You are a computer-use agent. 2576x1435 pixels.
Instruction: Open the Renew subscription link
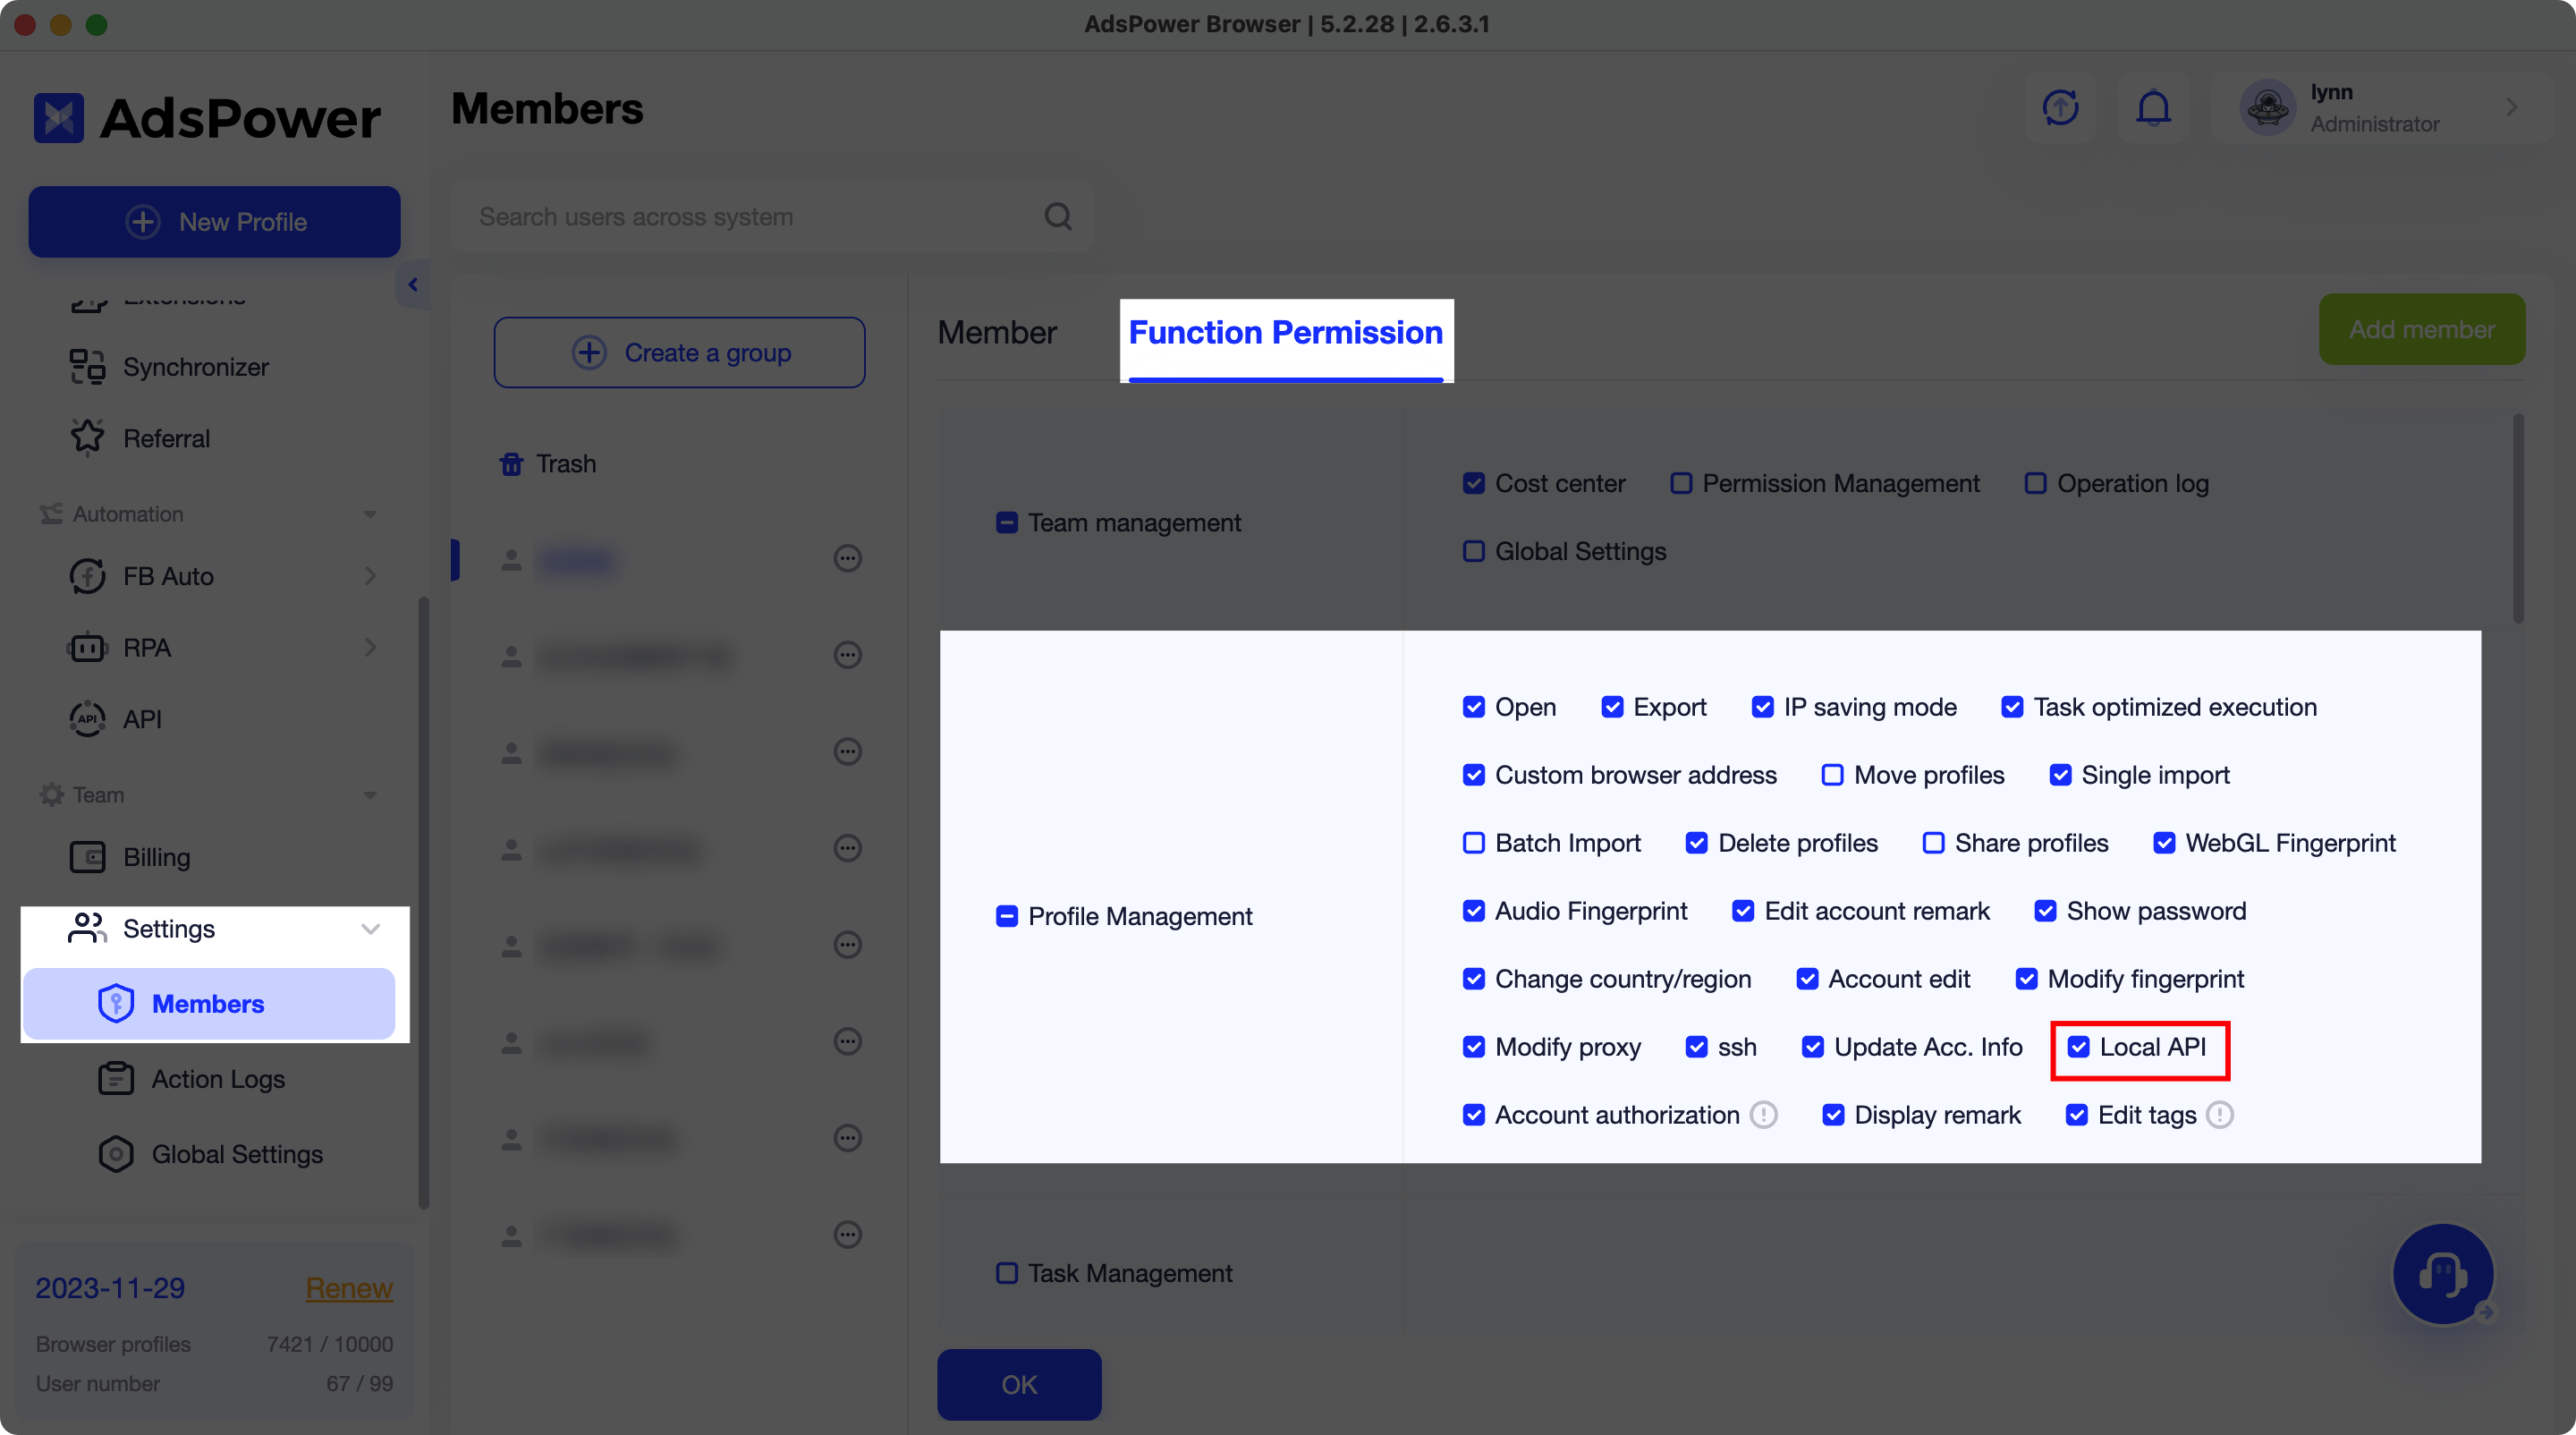(x=349, y=1288)
